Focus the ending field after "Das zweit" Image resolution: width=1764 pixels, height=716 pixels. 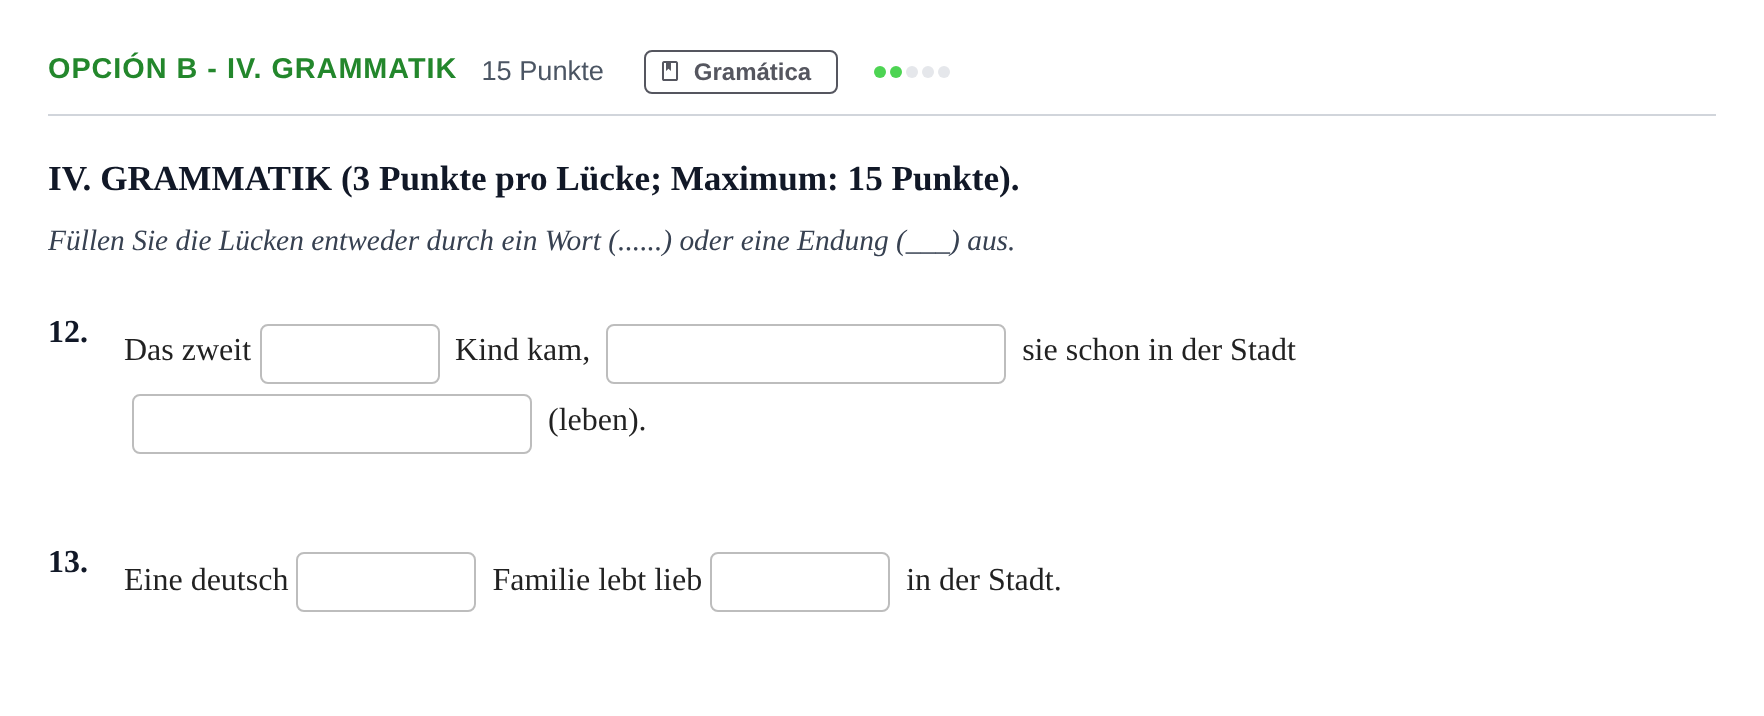(350, 354)
